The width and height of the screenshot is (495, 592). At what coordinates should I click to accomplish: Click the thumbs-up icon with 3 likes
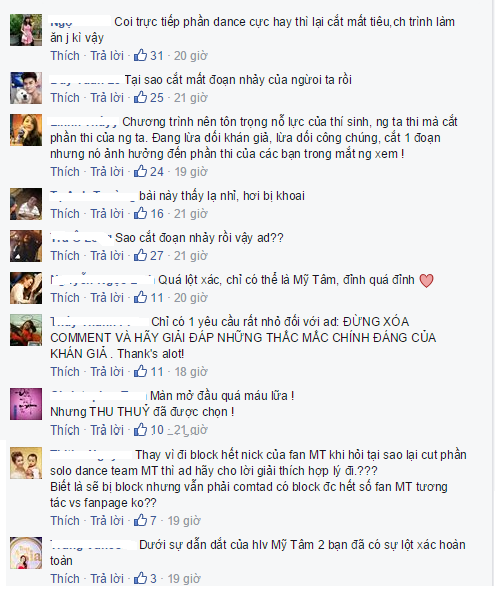pos(140,578)
